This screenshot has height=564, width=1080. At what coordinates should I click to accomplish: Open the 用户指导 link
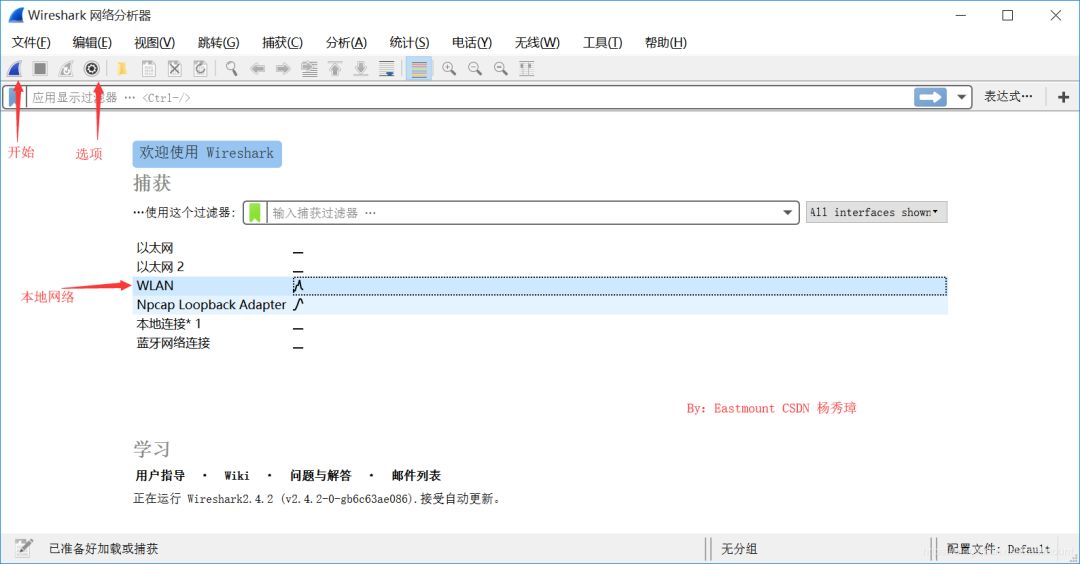[x=160, y=475]
